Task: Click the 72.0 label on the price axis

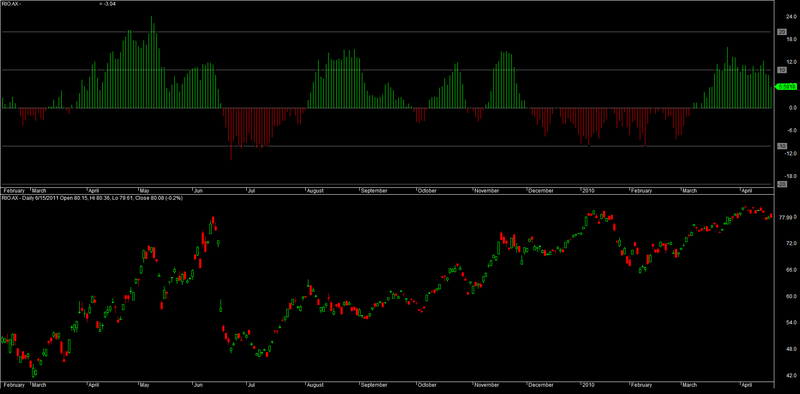Action: [792, 243]
